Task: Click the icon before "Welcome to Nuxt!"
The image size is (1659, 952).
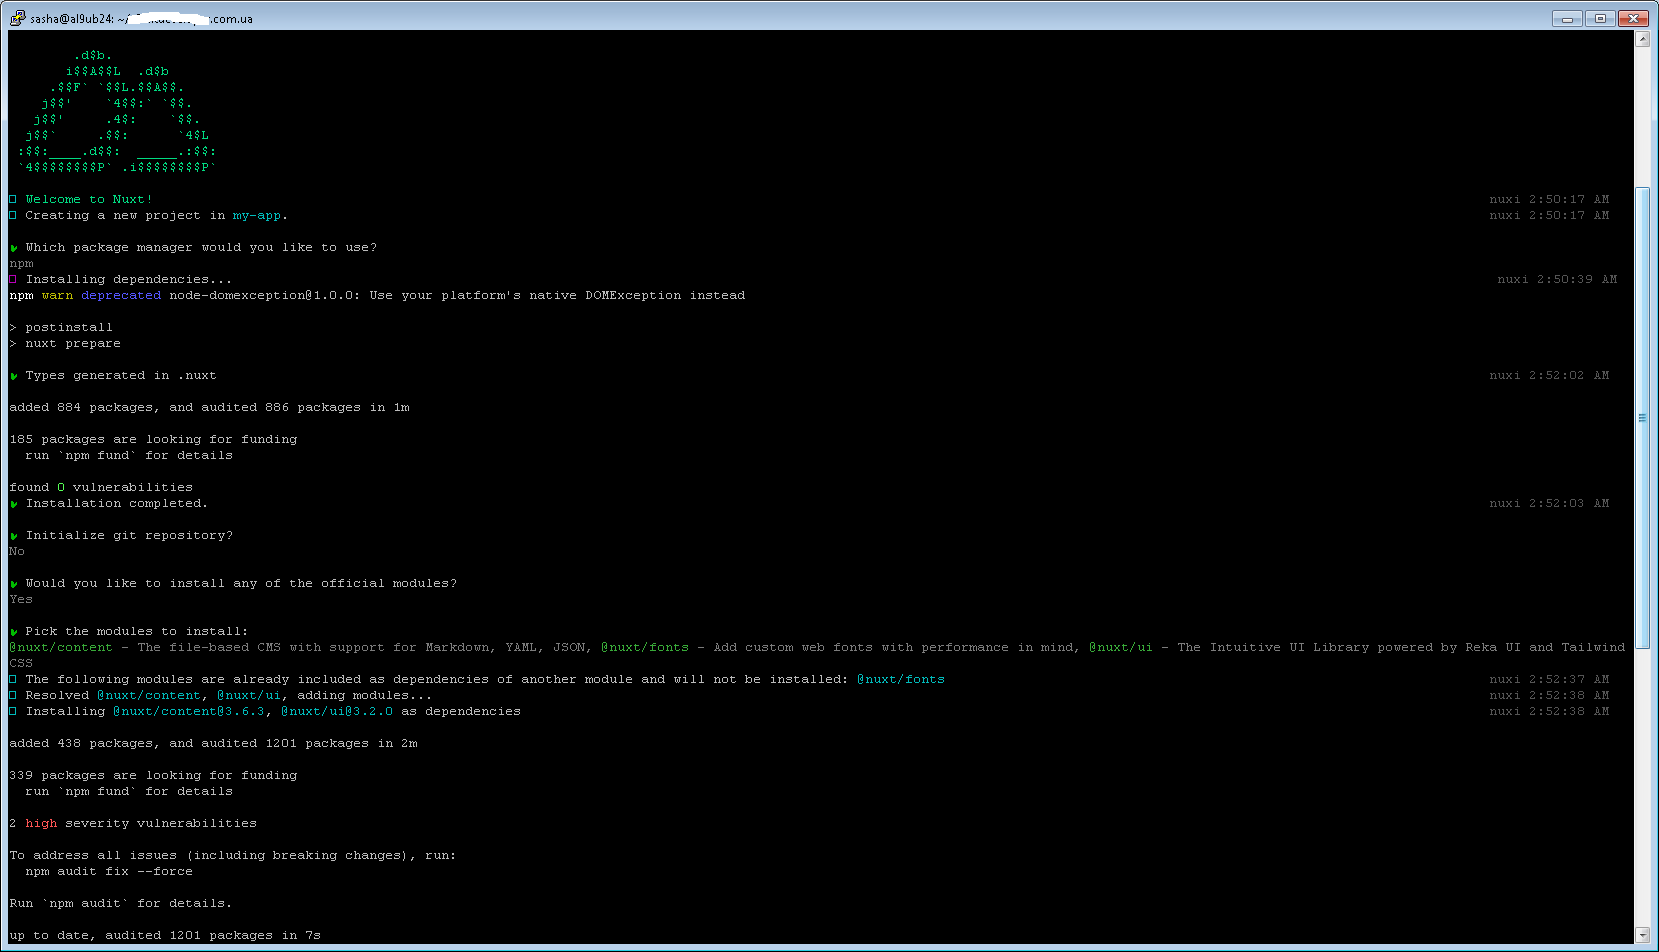Action: pos(13,199)
